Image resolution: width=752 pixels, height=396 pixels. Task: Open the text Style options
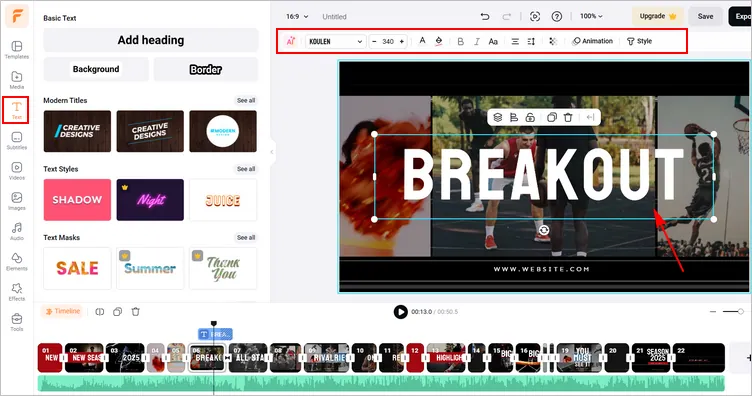[639, 41]
